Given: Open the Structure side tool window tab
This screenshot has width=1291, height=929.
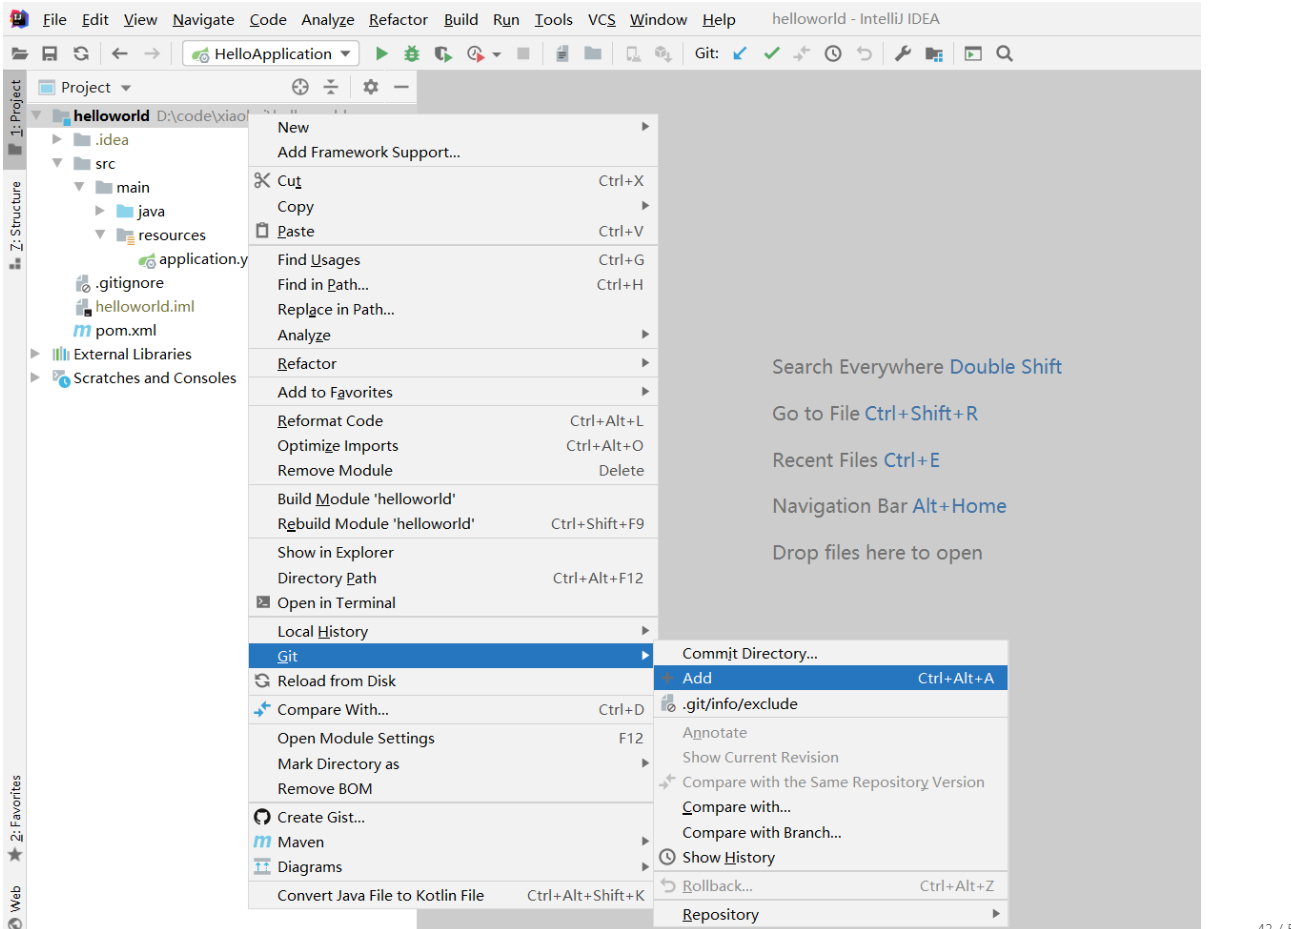Looking at the screenshot, I should coord(15,226).
